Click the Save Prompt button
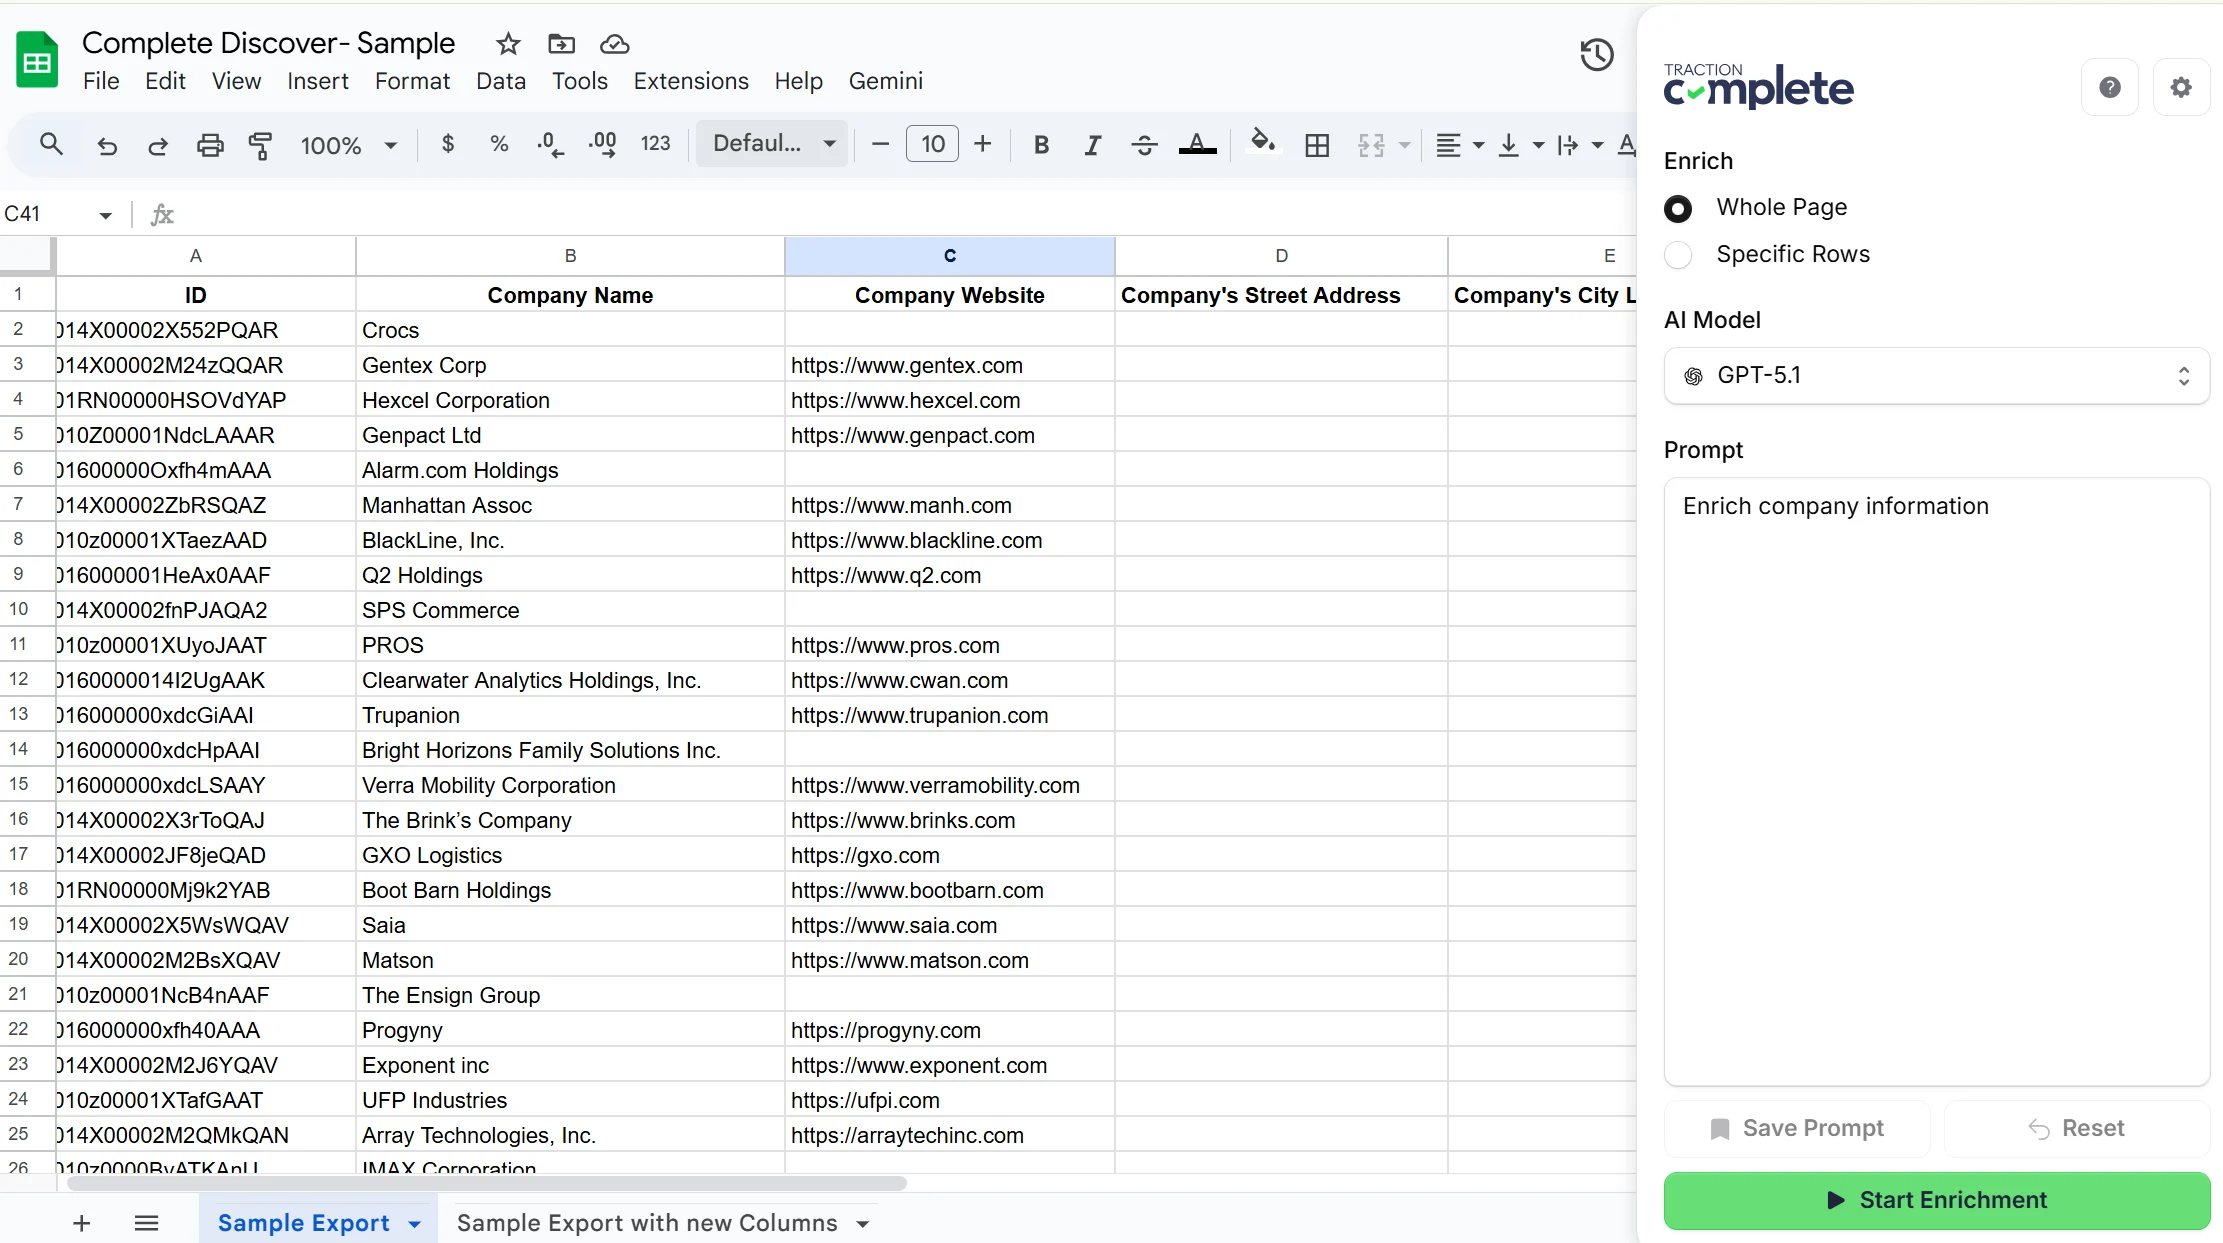This screenshot has width=2223, height=1243. (1797, 1128)
